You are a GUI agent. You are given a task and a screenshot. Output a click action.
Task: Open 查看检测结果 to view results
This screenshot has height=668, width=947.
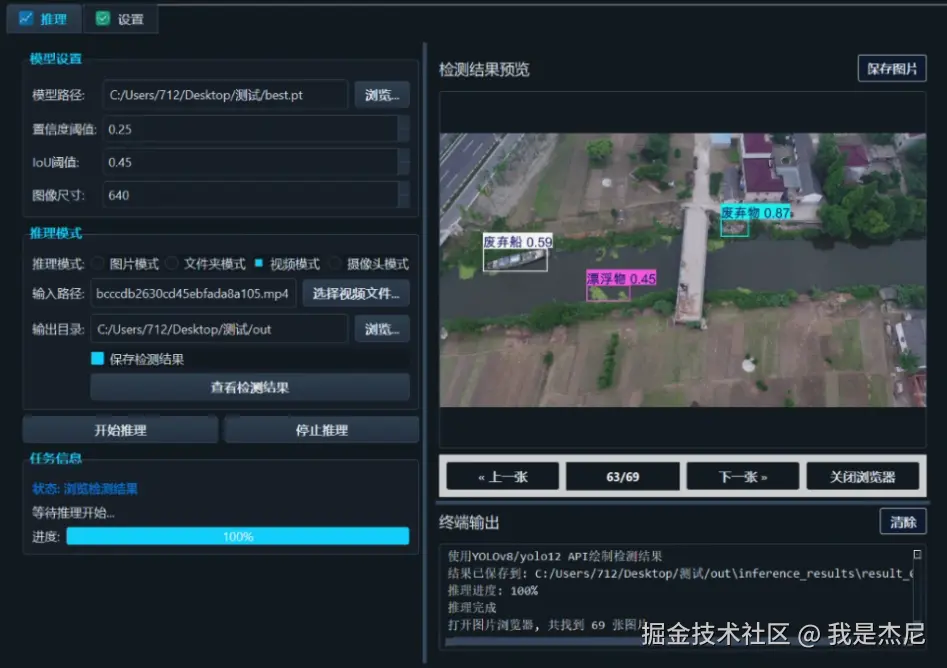pyautogui.click(x=249, y=387)
